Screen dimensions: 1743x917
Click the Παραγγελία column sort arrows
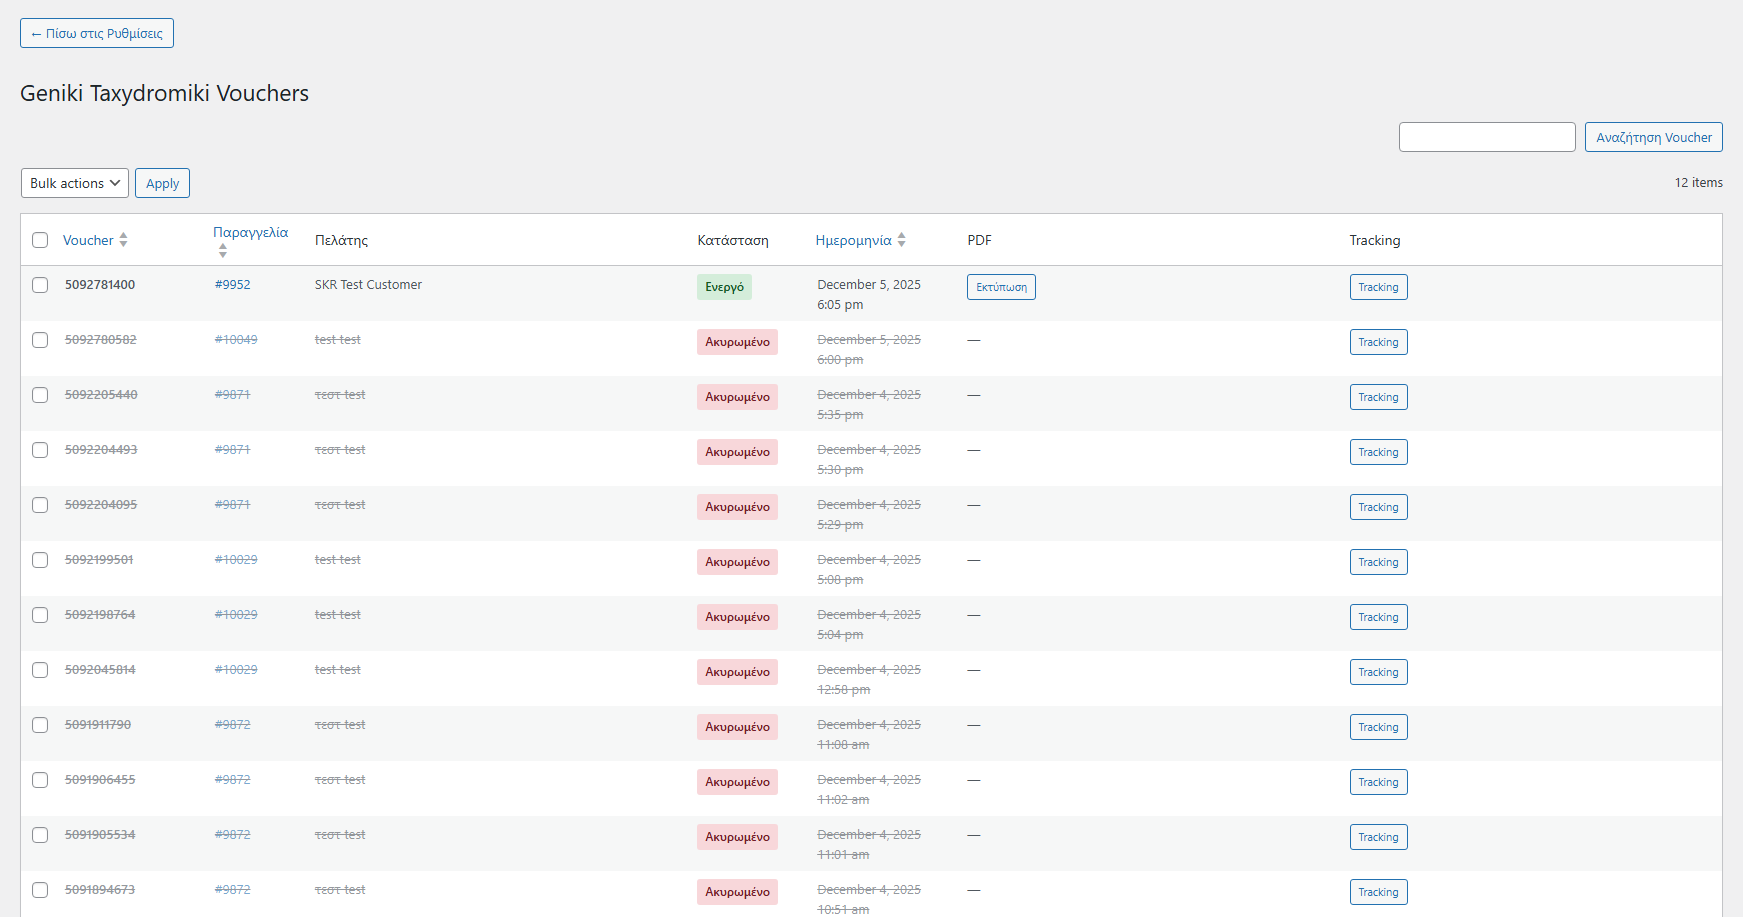222,251
